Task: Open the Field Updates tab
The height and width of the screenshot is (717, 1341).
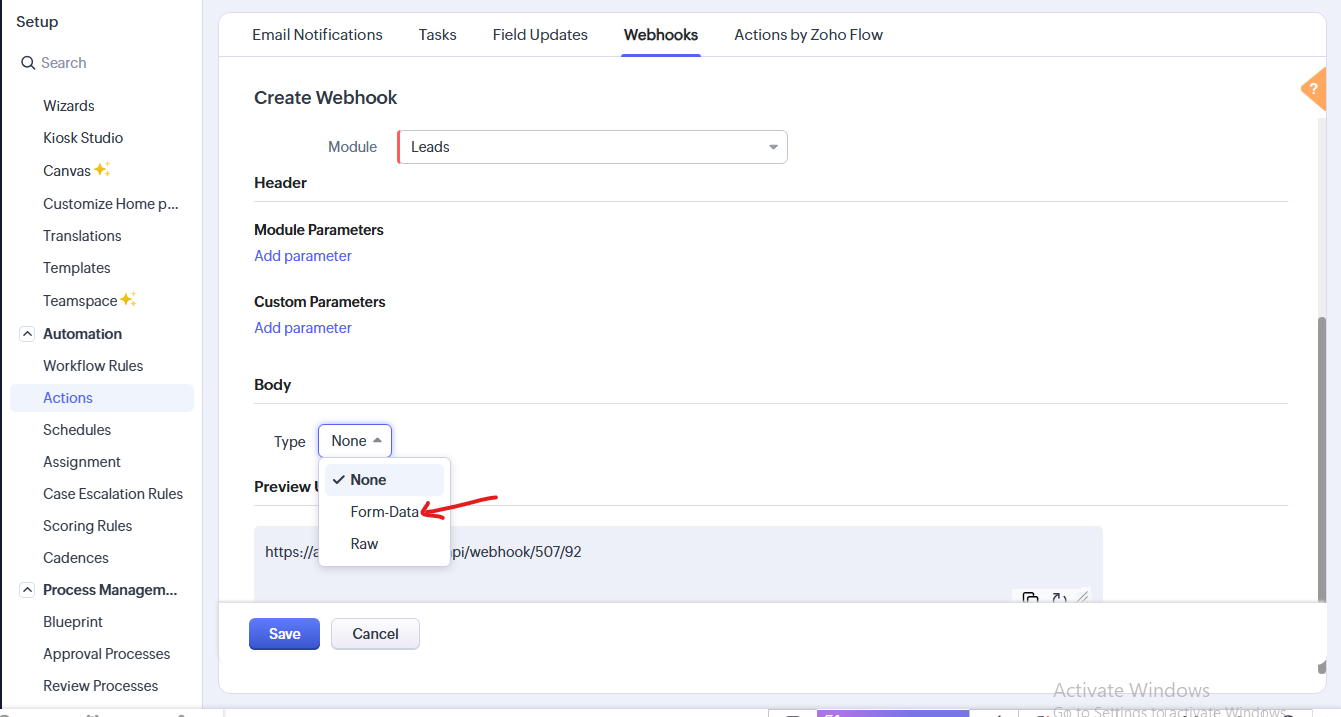Action: tap(540, 35)
